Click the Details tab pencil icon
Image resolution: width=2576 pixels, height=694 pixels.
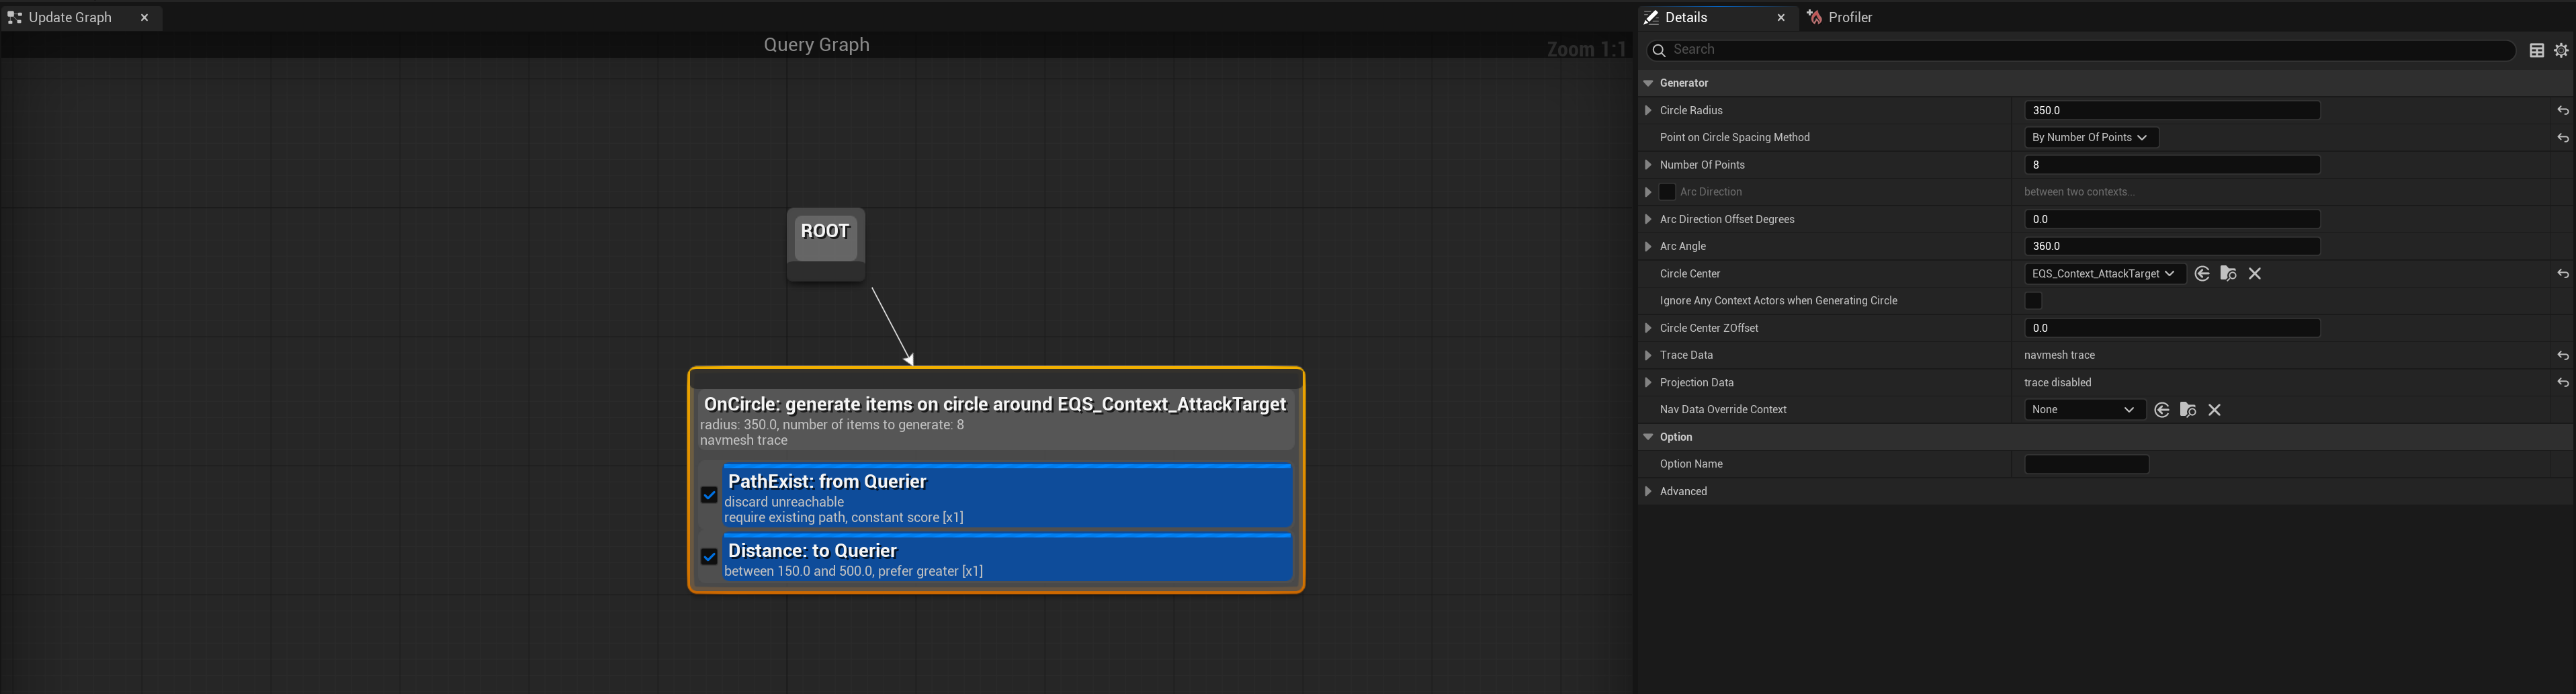tap(1651, 17)
